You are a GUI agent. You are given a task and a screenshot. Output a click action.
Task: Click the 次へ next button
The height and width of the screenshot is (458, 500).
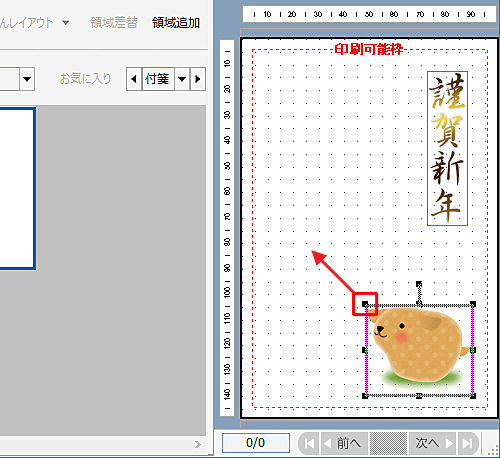point(432,443)
